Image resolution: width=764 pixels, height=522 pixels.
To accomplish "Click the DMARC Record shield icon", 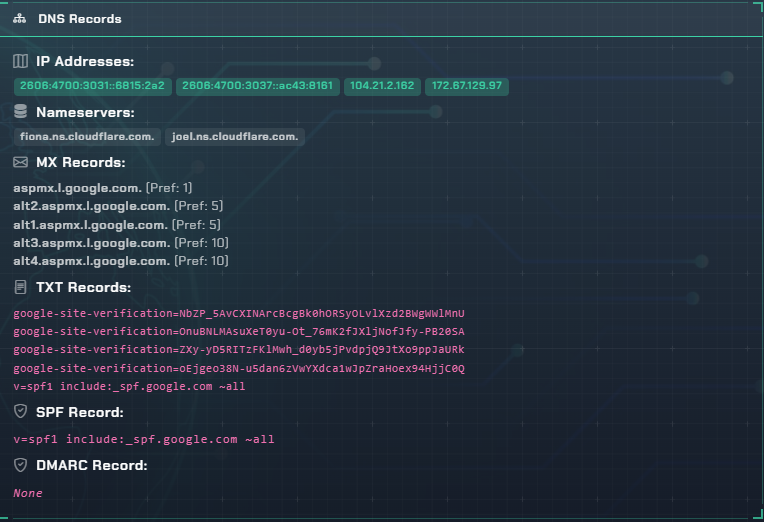I will (x=21, y=465).
